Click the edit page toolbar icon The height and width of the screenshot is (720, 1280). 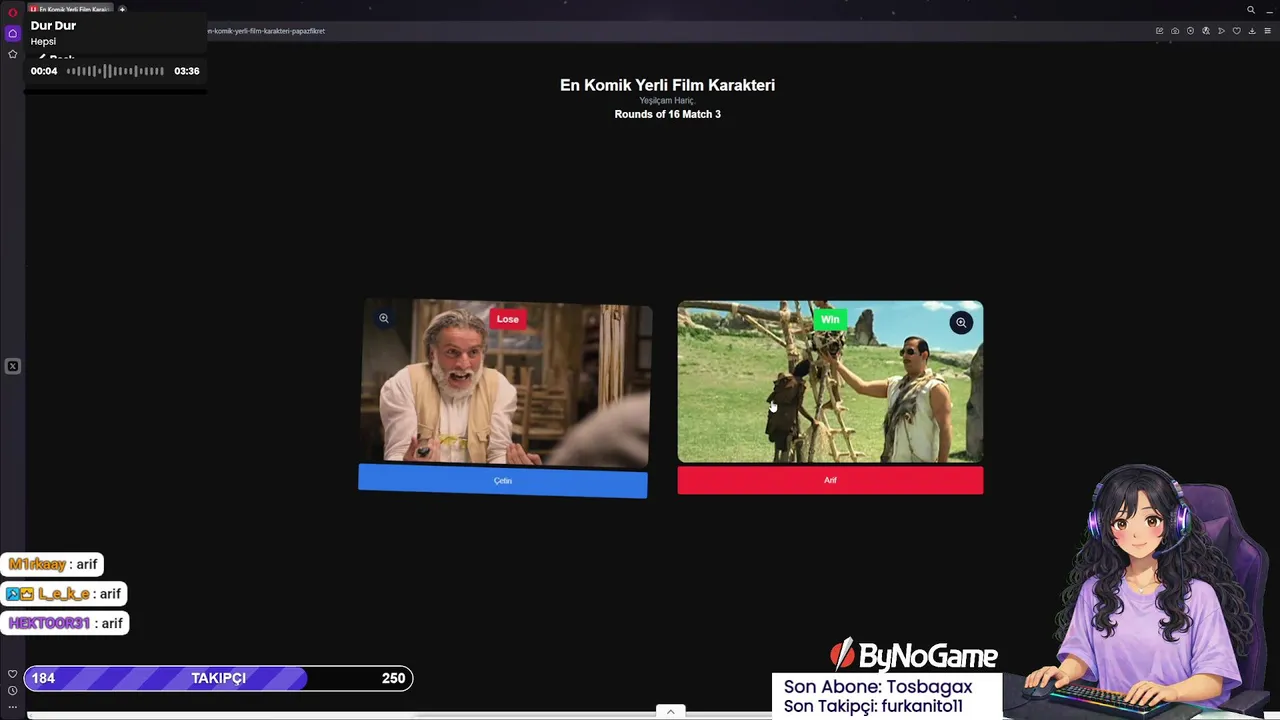pos(1159,31)
